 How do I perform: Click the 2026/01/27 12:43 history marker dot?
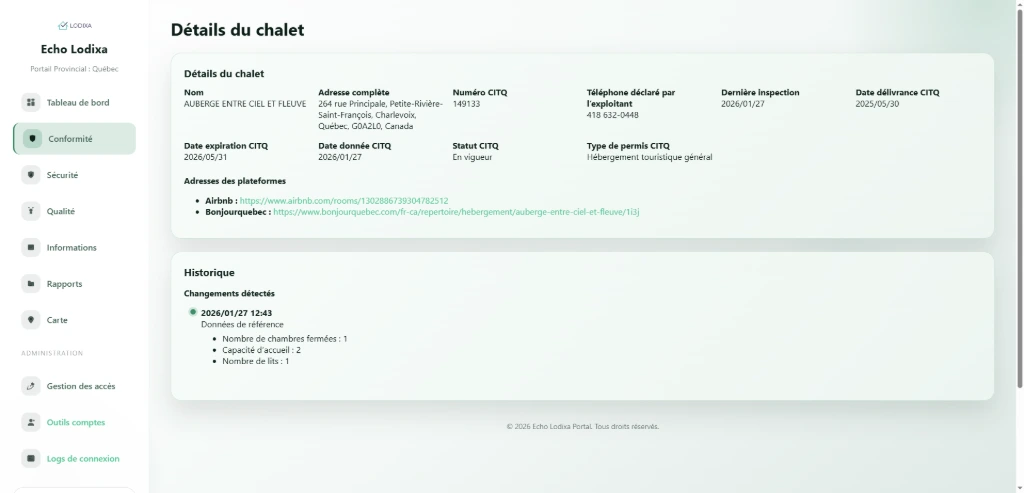193,312
